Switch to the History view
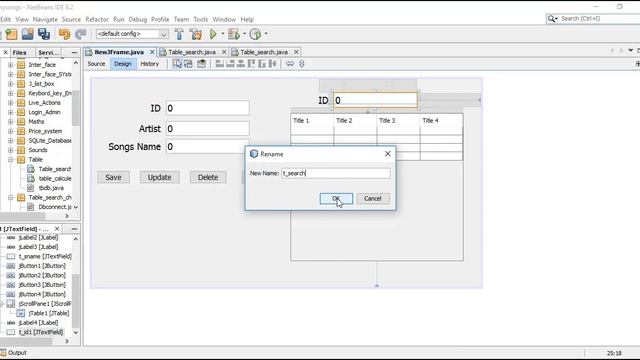The image size is (640, 360). (150, 64)
